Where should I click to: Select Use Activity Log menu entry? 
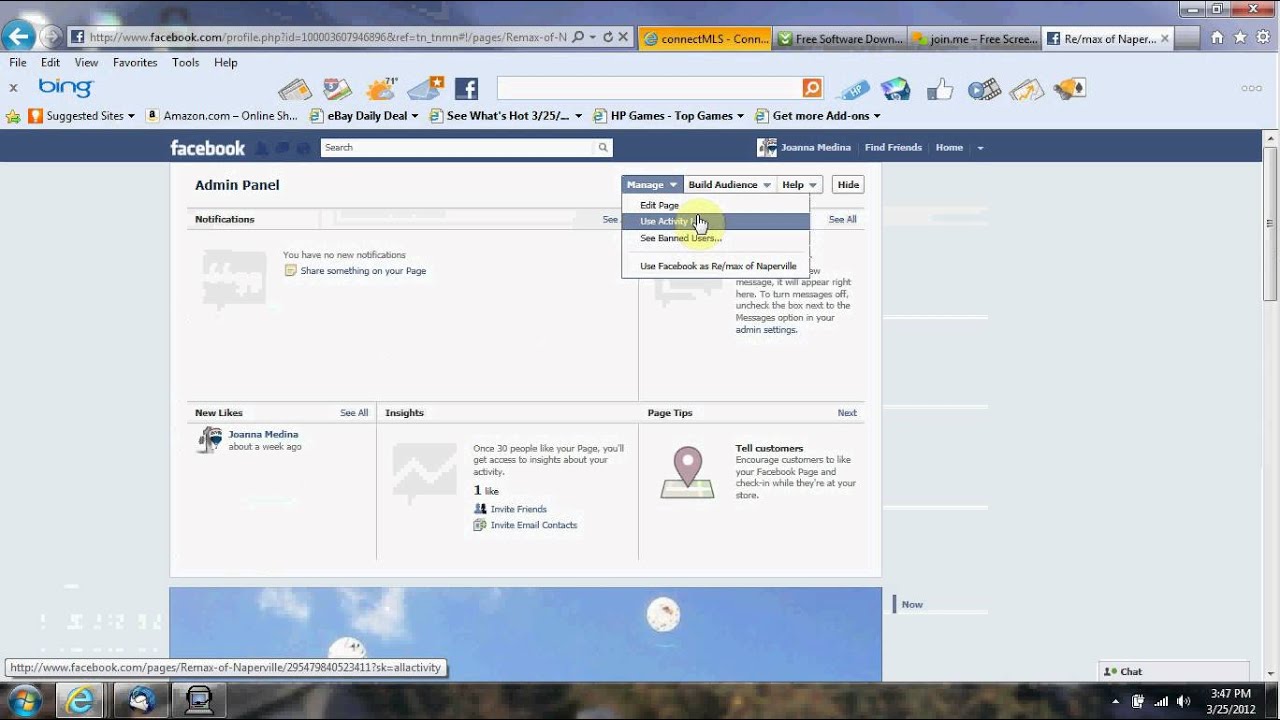coord(715,221)
